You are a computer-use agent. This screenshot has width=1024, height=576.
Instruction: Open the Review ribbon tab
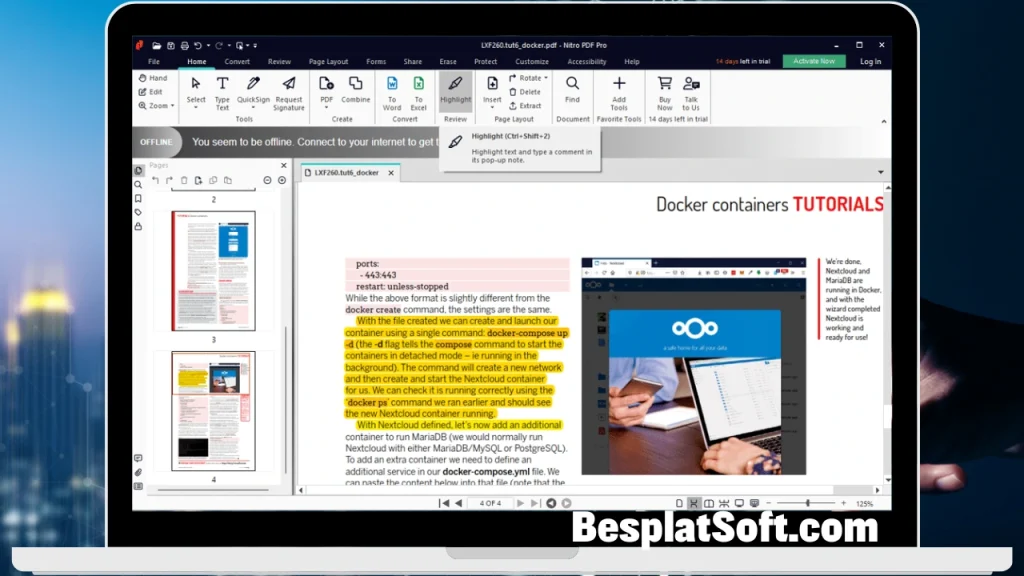pyautogui.click(x=279, y=61)
